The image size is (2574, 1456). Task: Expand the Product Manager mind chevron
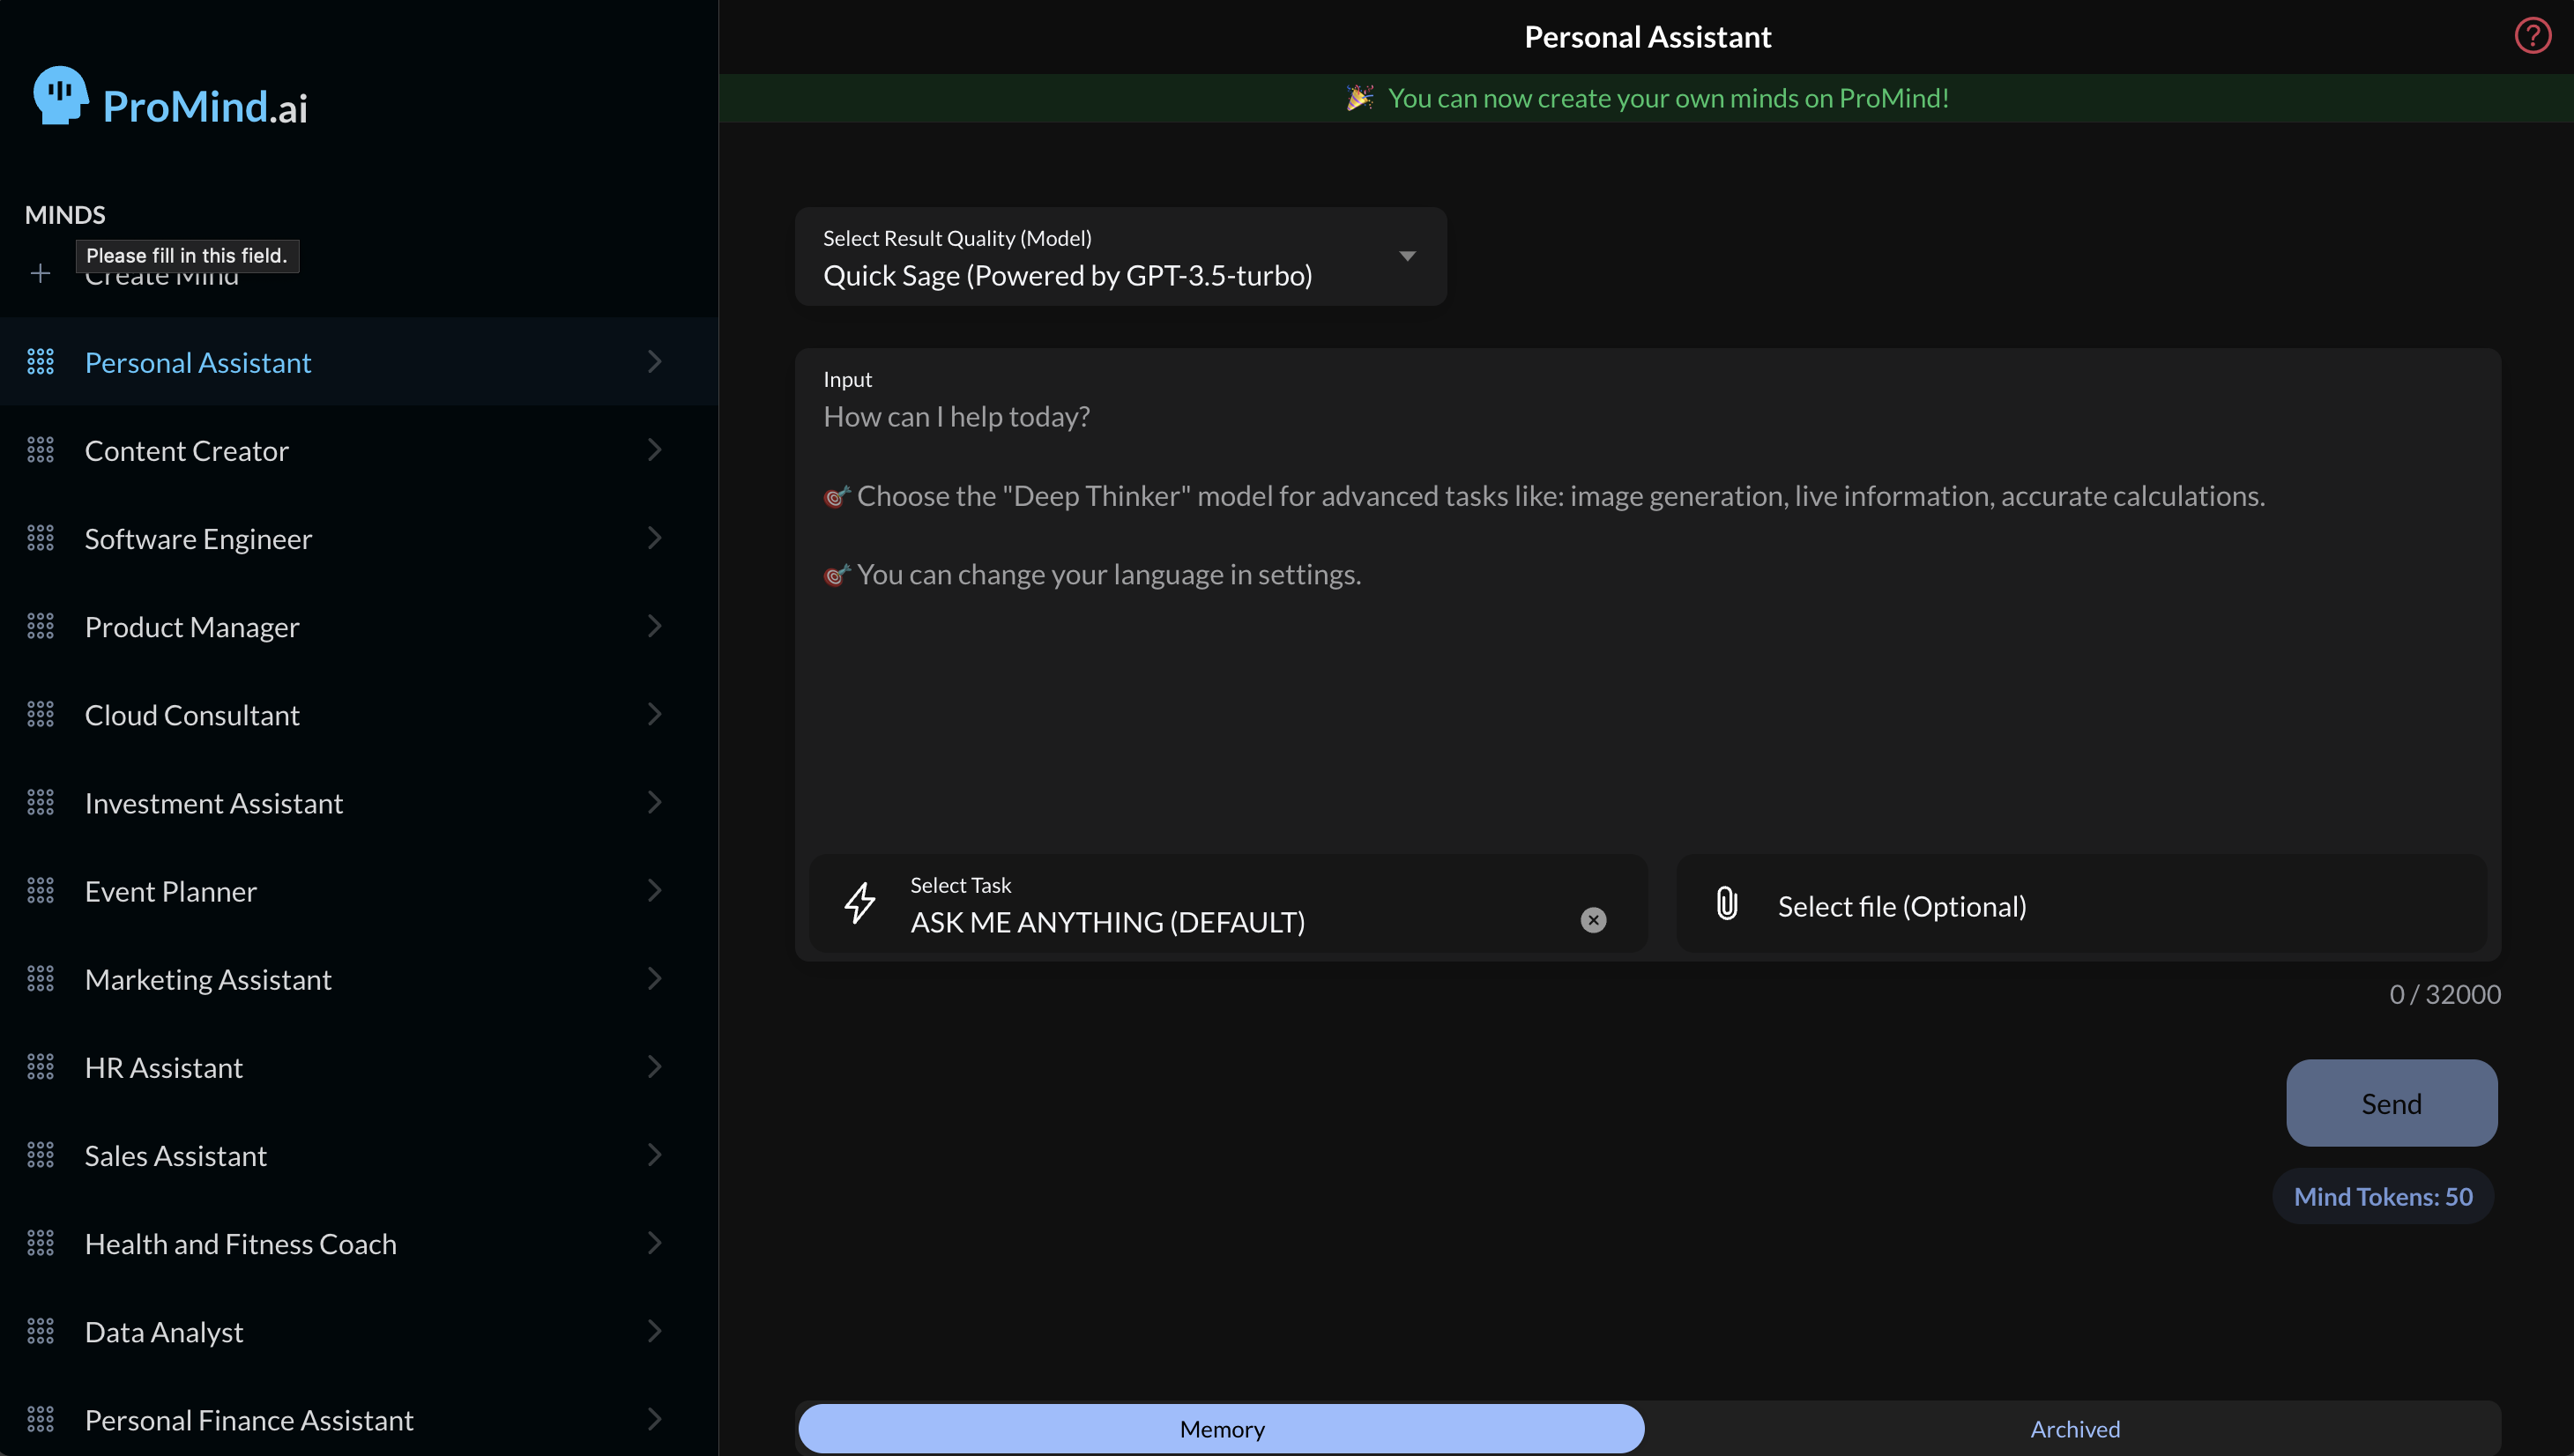coord(655,626)
